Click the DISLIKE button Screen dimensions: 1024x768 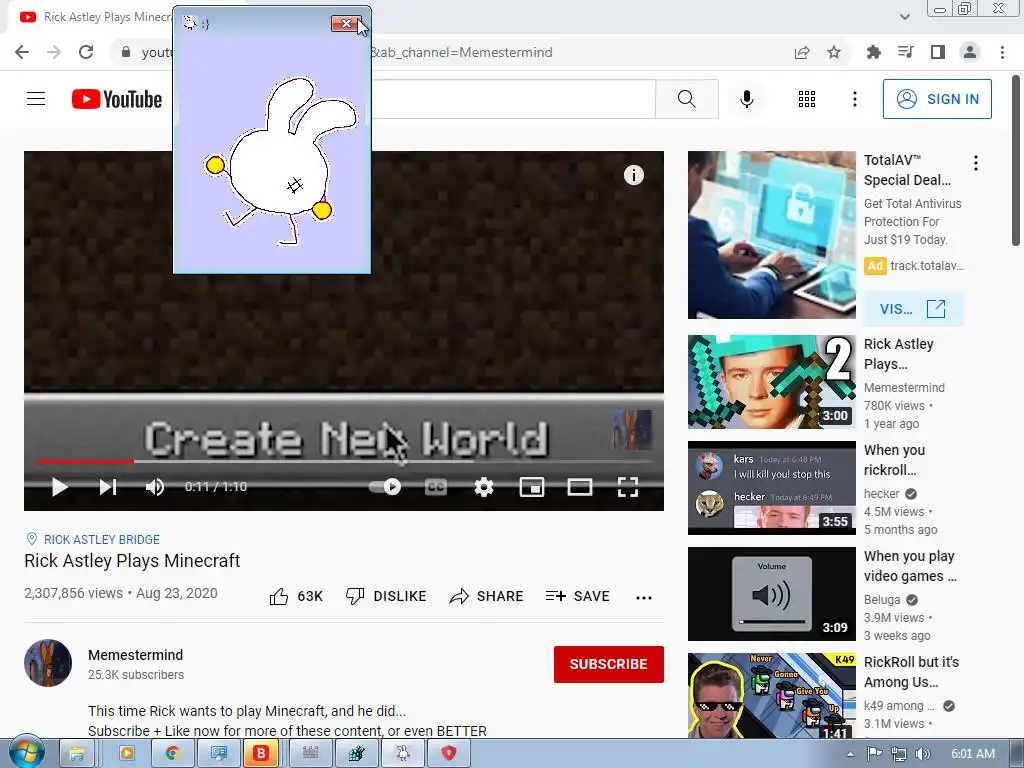tap(386, 596)
